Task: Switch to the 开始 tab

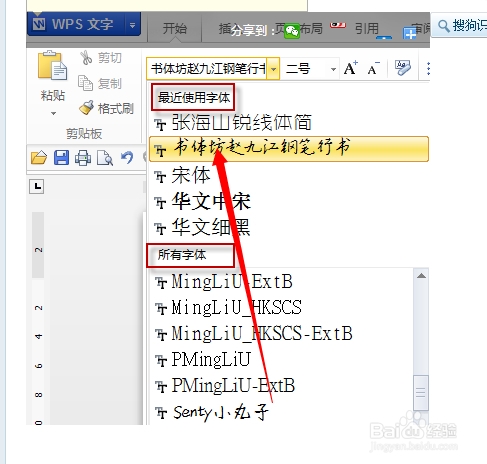Action: point(175,28)
